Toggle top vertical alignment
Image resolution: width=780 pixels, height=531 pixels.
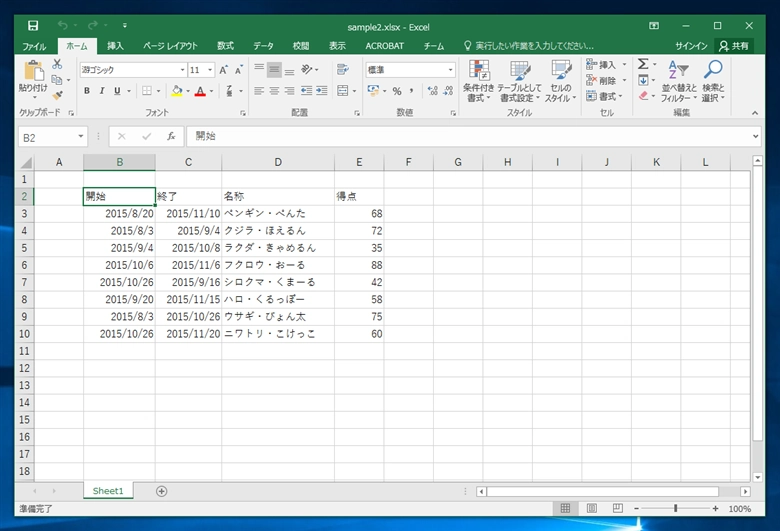click(259, 70)
